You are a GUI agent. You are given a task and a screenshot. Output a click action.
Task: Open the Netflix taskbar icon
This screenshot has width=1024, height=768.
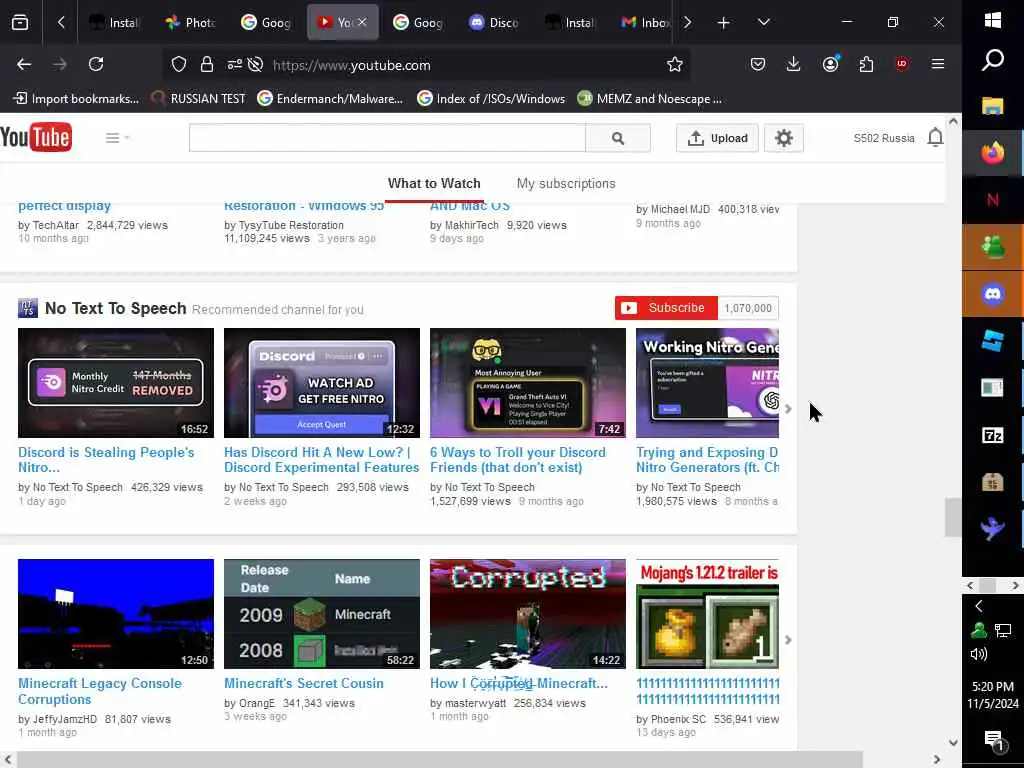click(993, 200)
